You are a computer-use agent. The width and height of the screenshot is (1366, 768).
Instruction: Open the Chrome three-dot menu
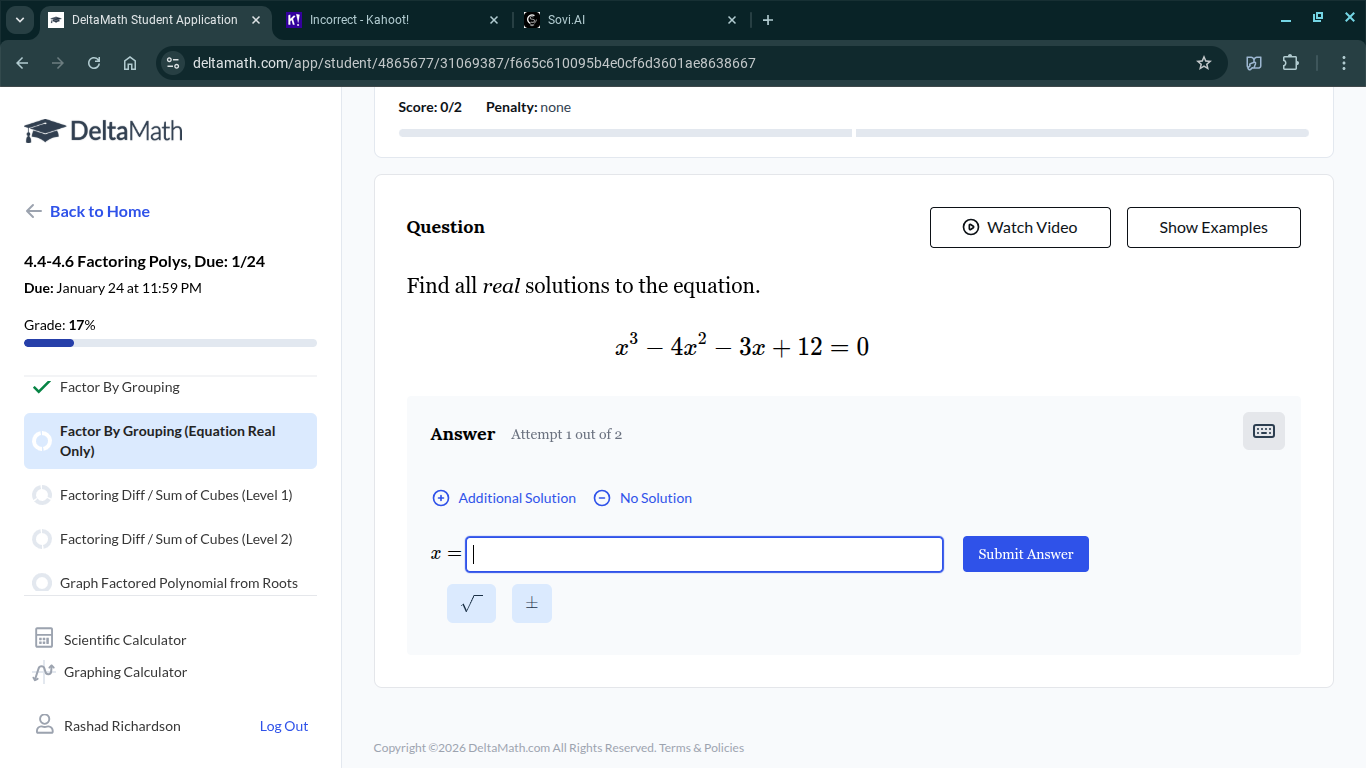1345,63
